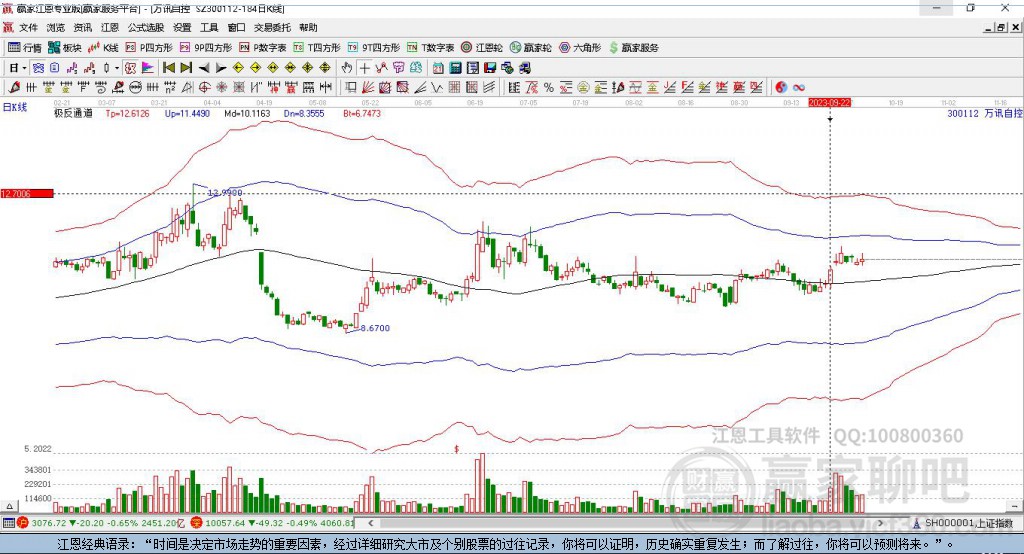Switch to K线 chart view
Screen dimensions: 1024x554
point(104,48)
